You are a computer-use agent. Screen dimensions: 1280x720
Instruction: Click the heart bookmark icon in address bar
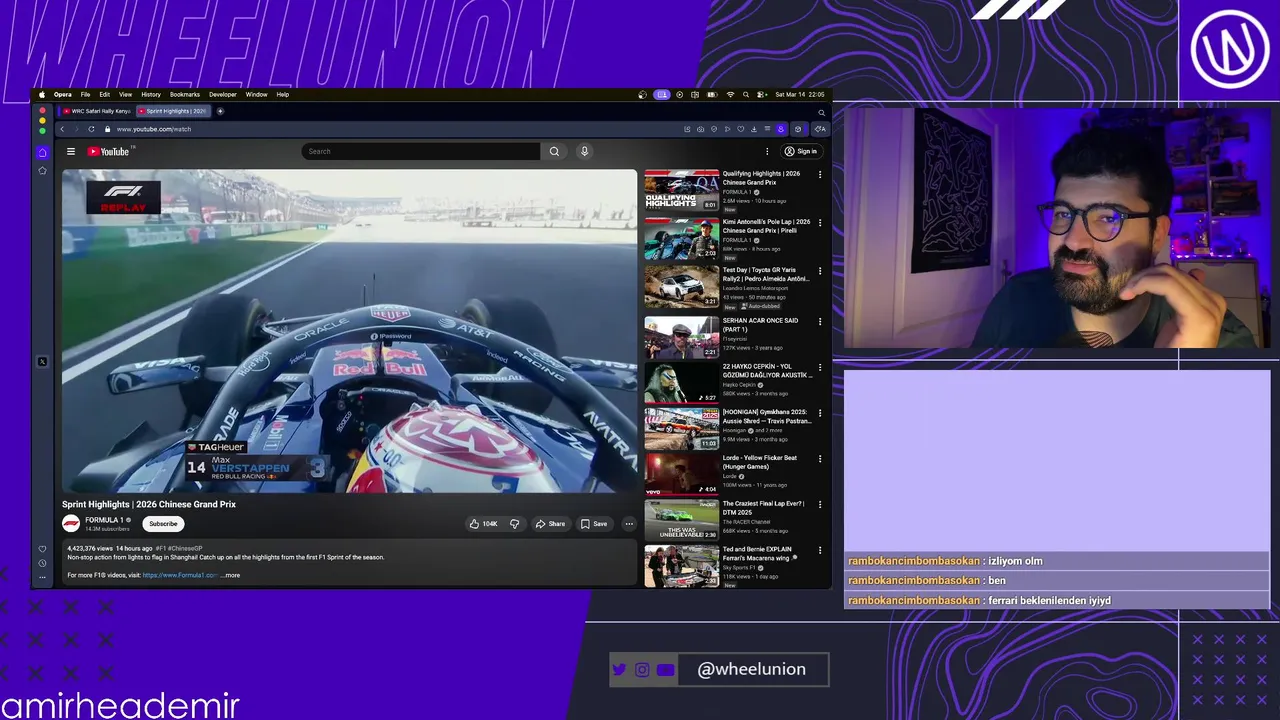tap(740, 129)
